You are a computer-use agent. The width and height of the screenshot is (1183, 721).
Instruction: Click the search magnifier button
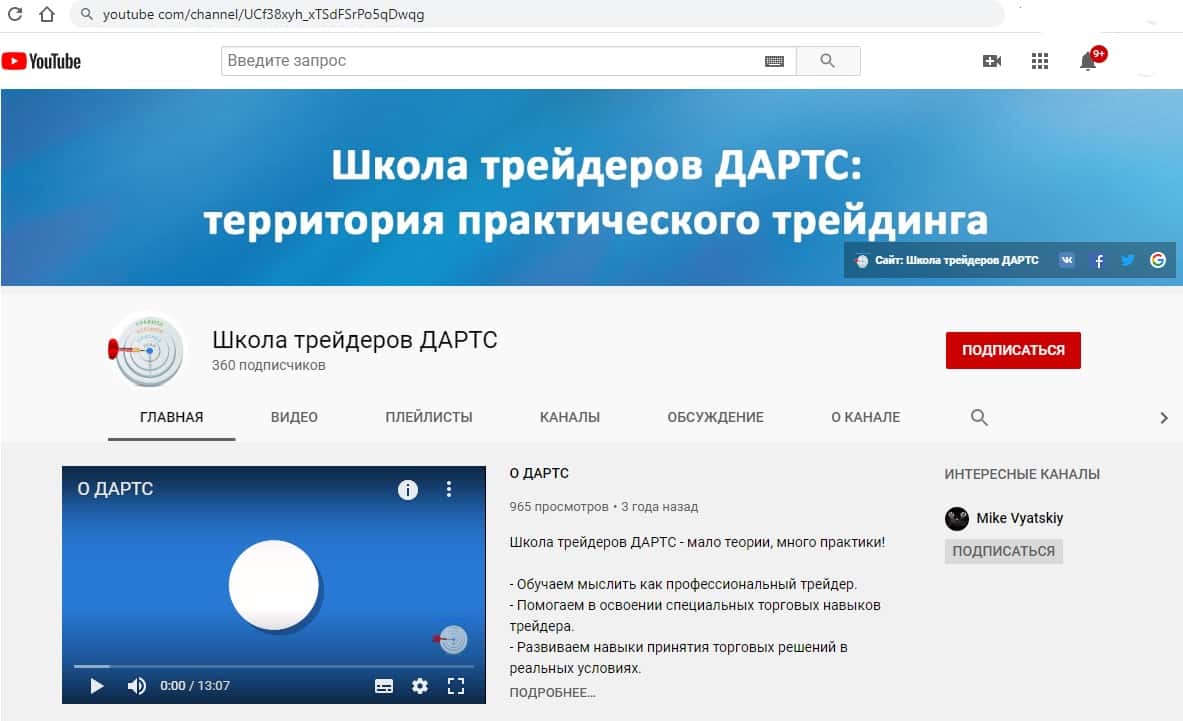828,60
